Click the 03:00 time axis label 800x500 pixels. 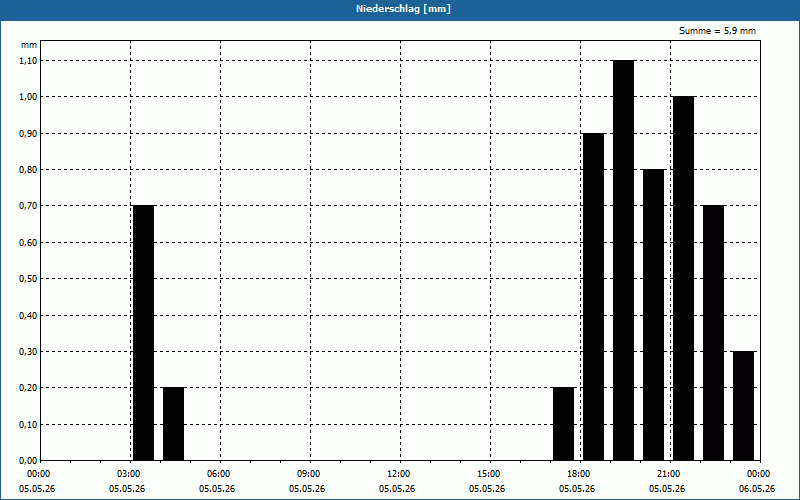point(130,474)
